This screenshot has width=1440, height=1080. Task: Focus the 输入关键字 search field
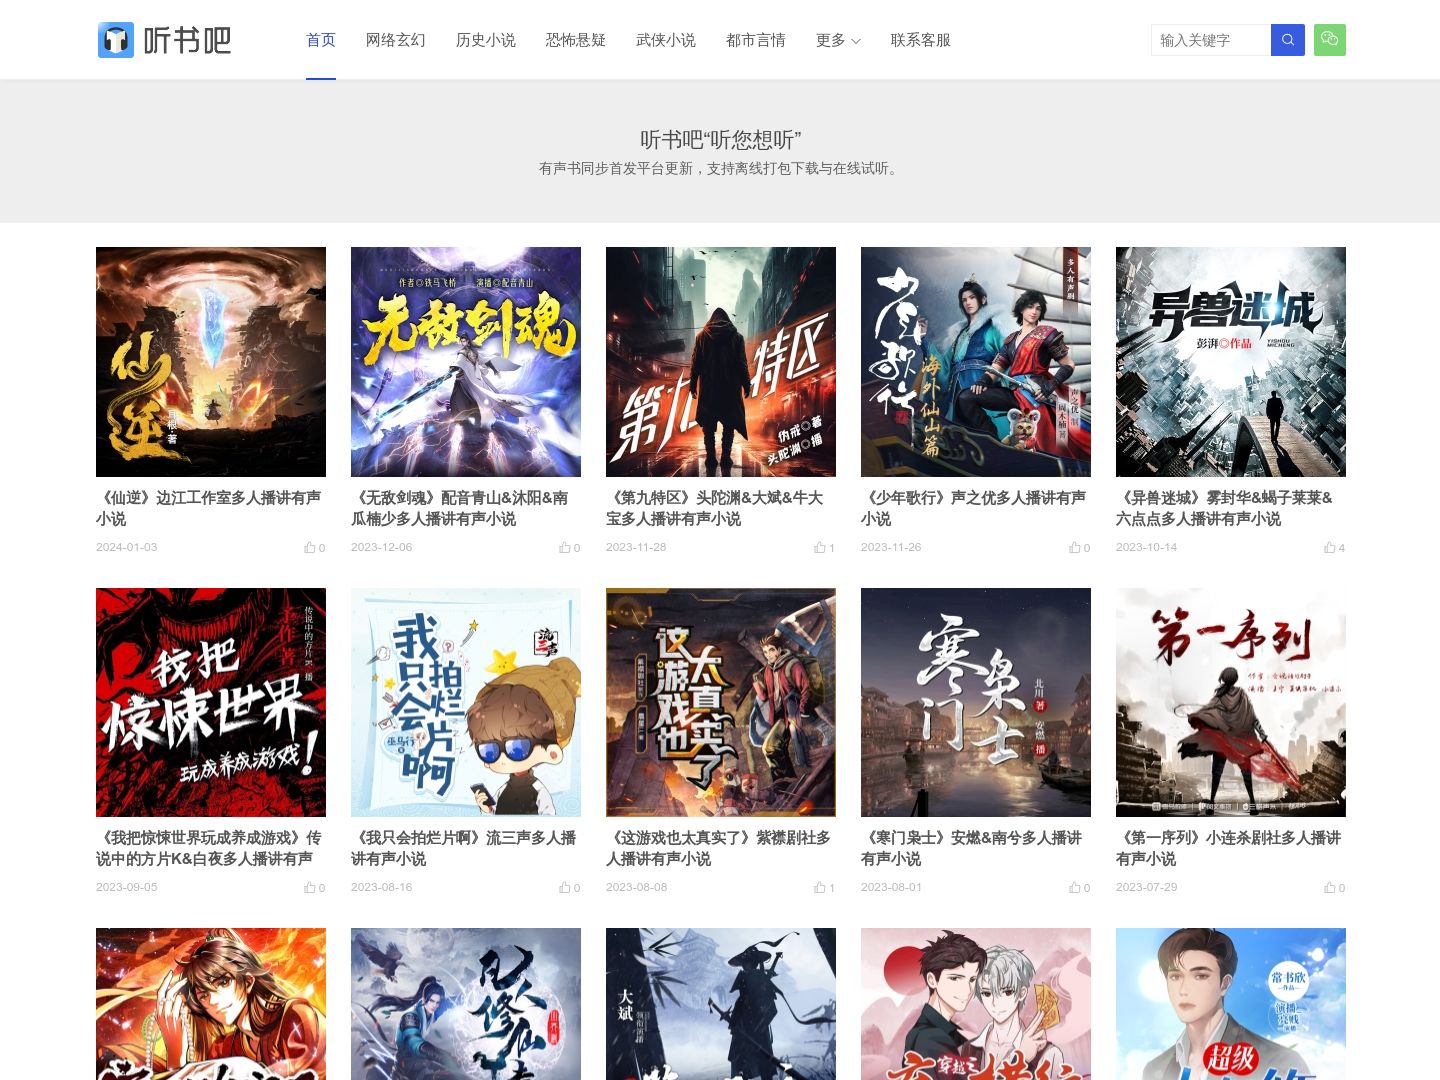[x=1211, y=40]
